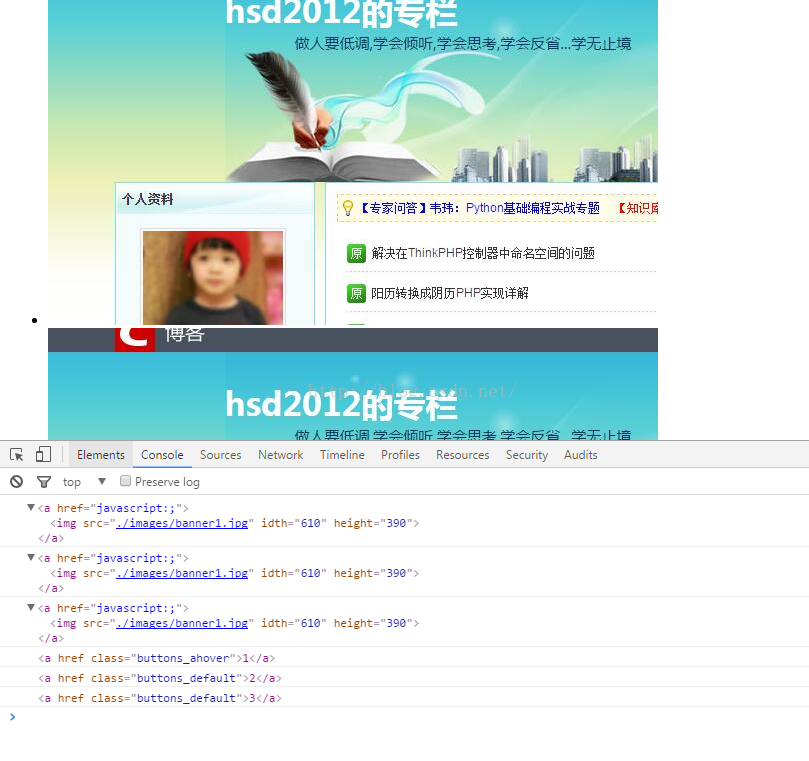Collapse the second logged anchor element
Screen dimensions: 809x761
pyautogui.click(x=31, y=558)
